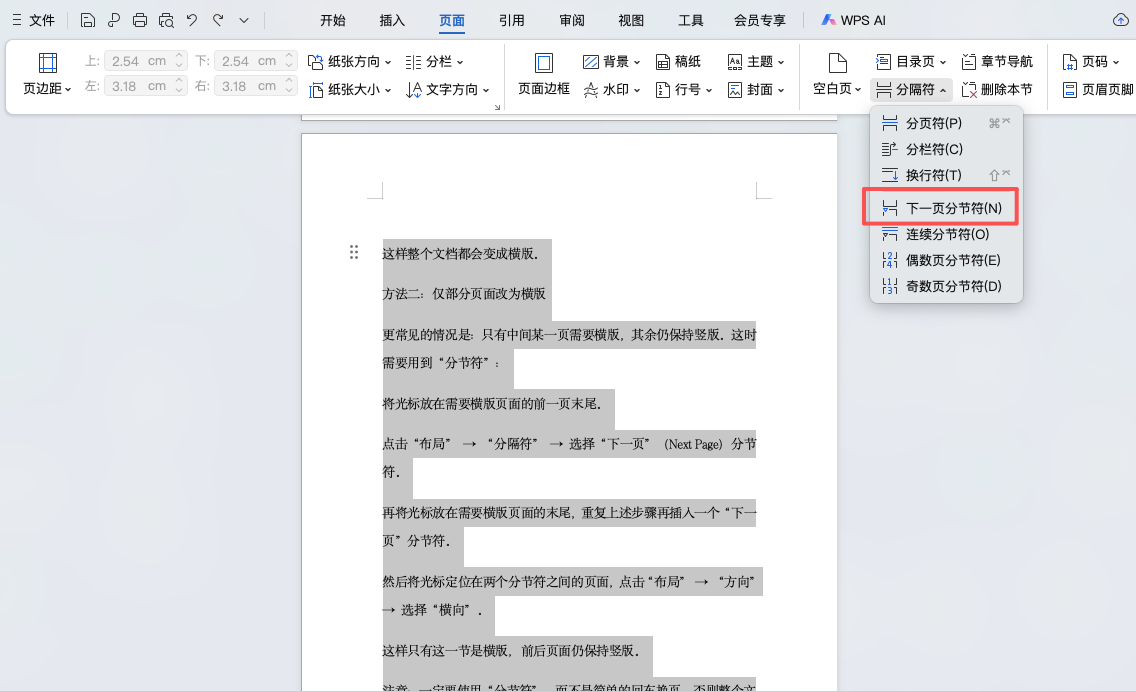Open the WPS AI menu

point(853,19)
